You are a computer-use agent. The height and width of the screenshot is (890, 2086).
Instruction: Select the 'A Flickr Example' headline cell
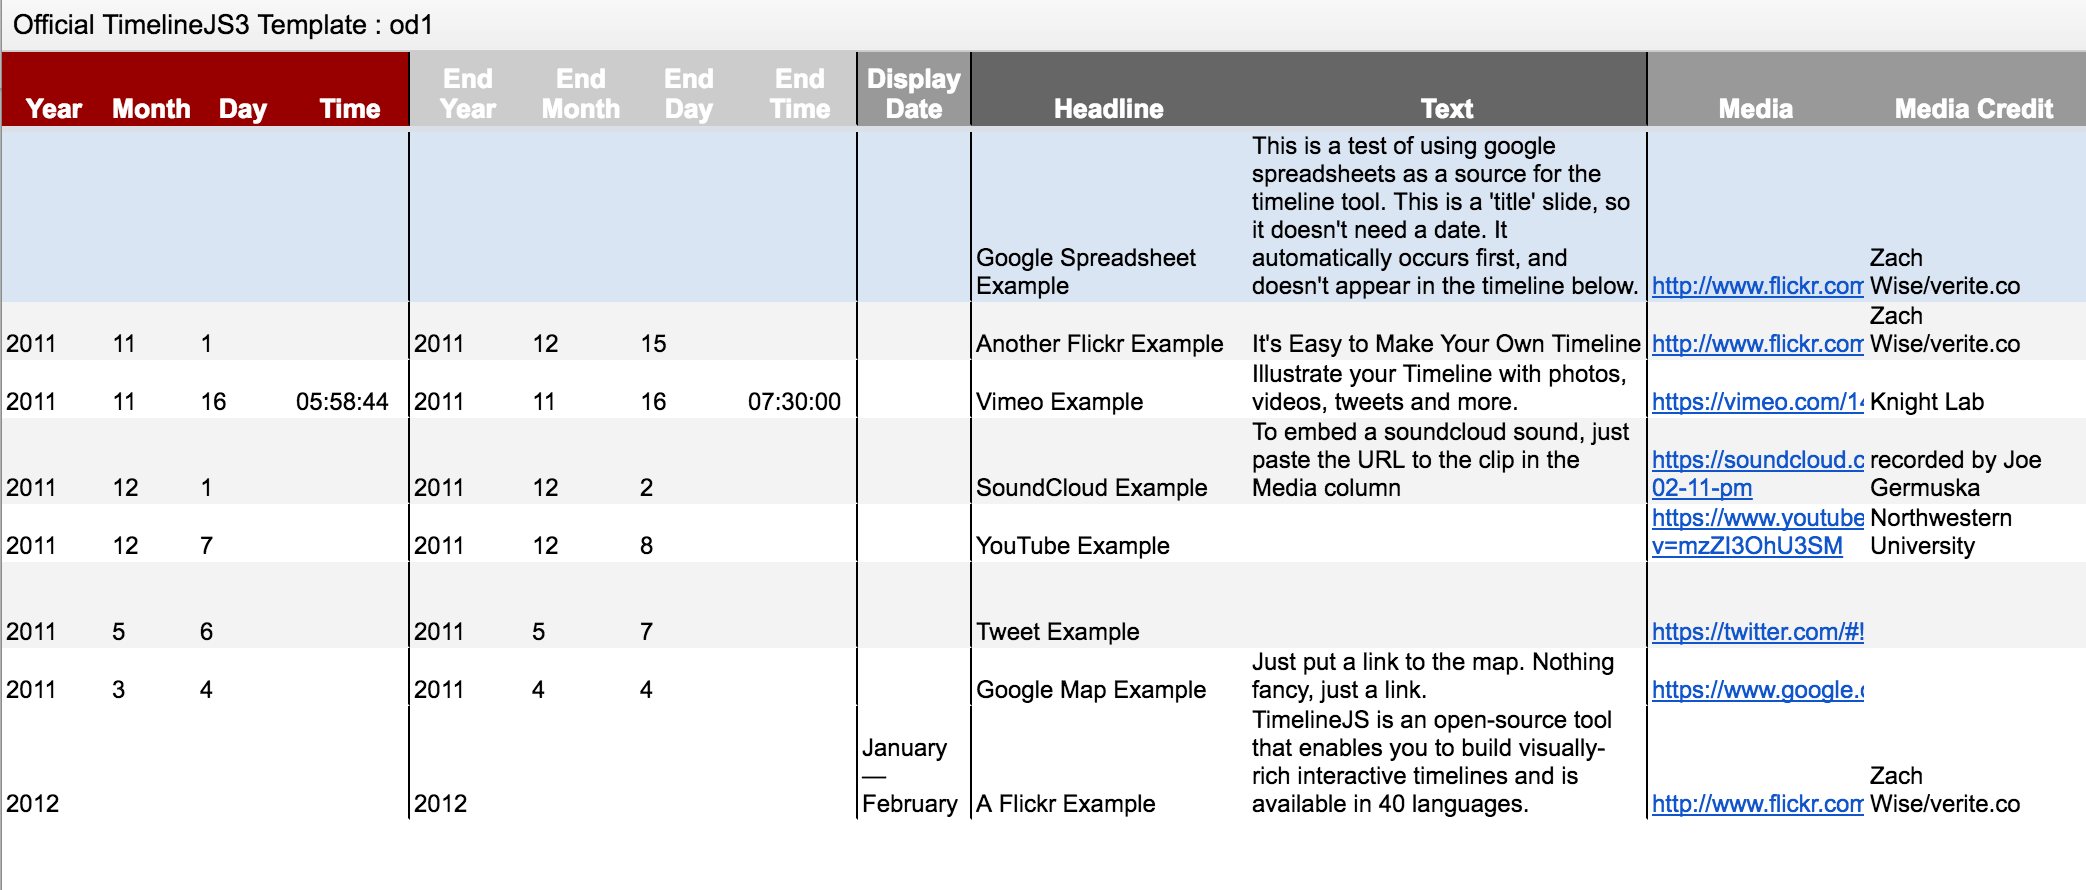click(1065, 804)
